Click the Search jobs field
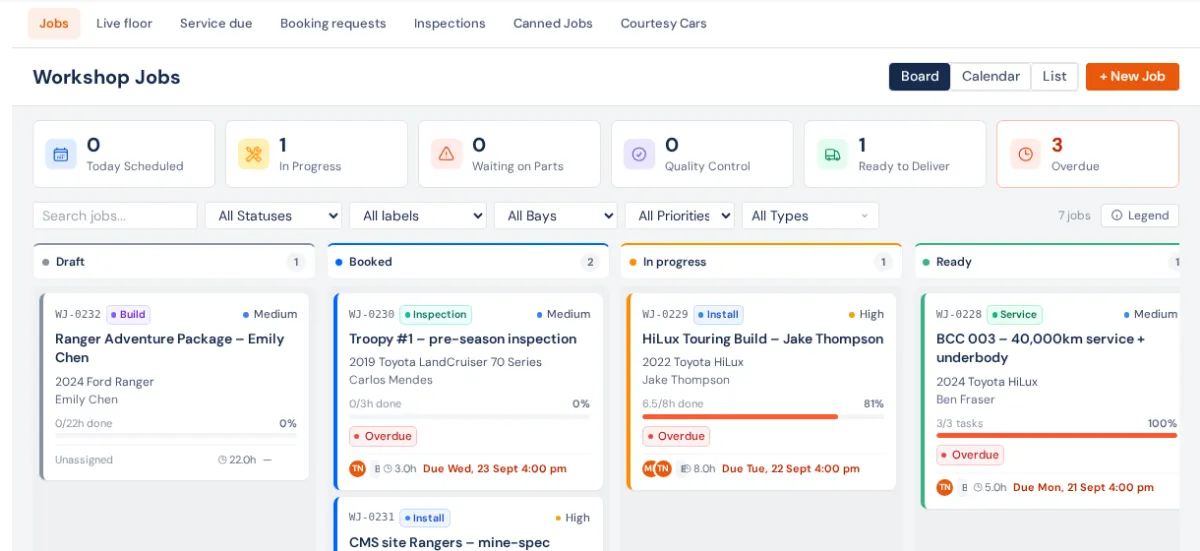This screenshot has width=1200, height=551. (x=115, y=215)
